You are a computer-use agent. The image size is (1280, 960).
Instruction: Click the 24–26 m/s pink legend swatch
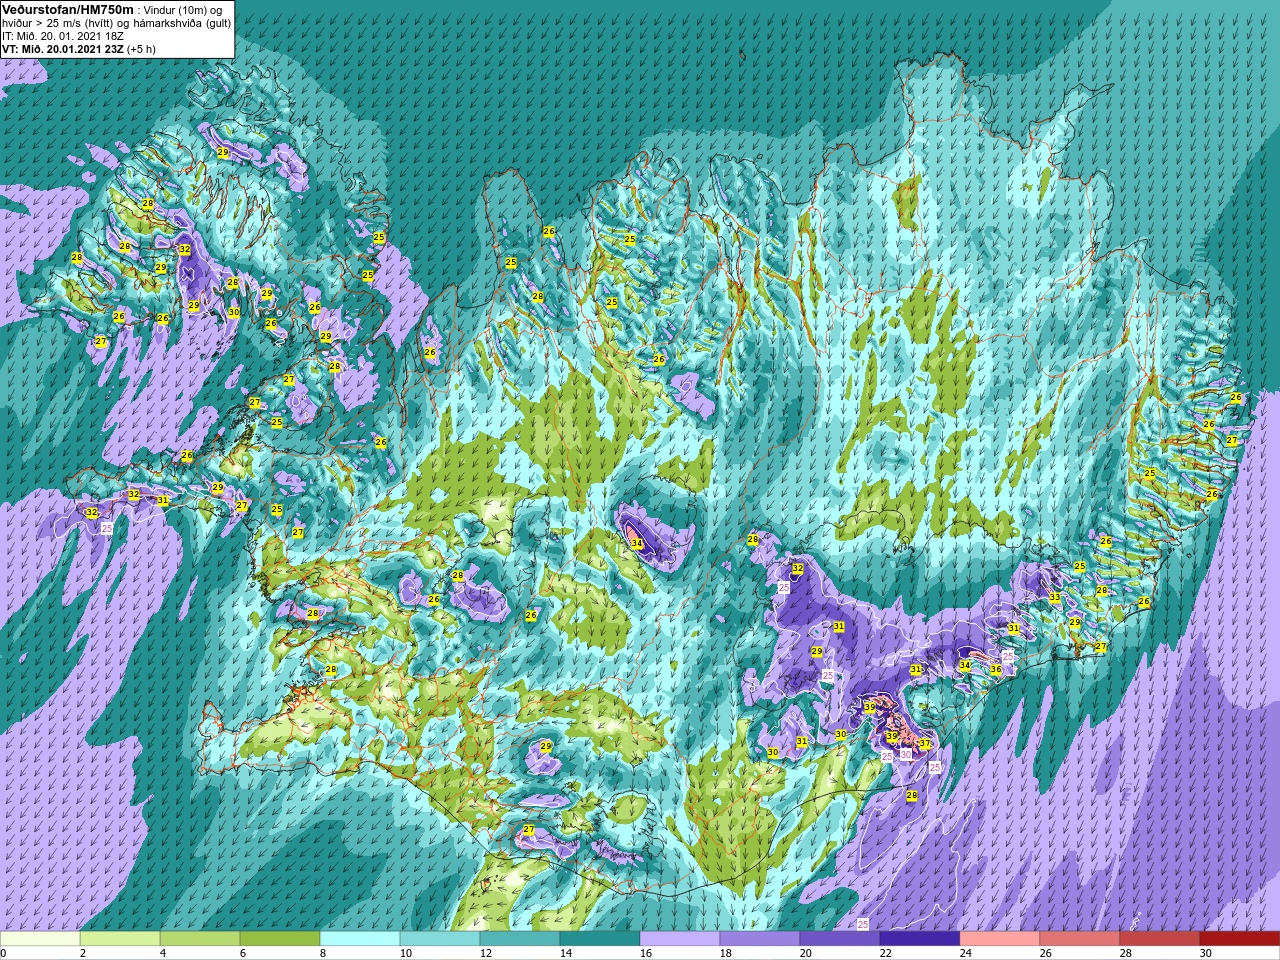1000,939
